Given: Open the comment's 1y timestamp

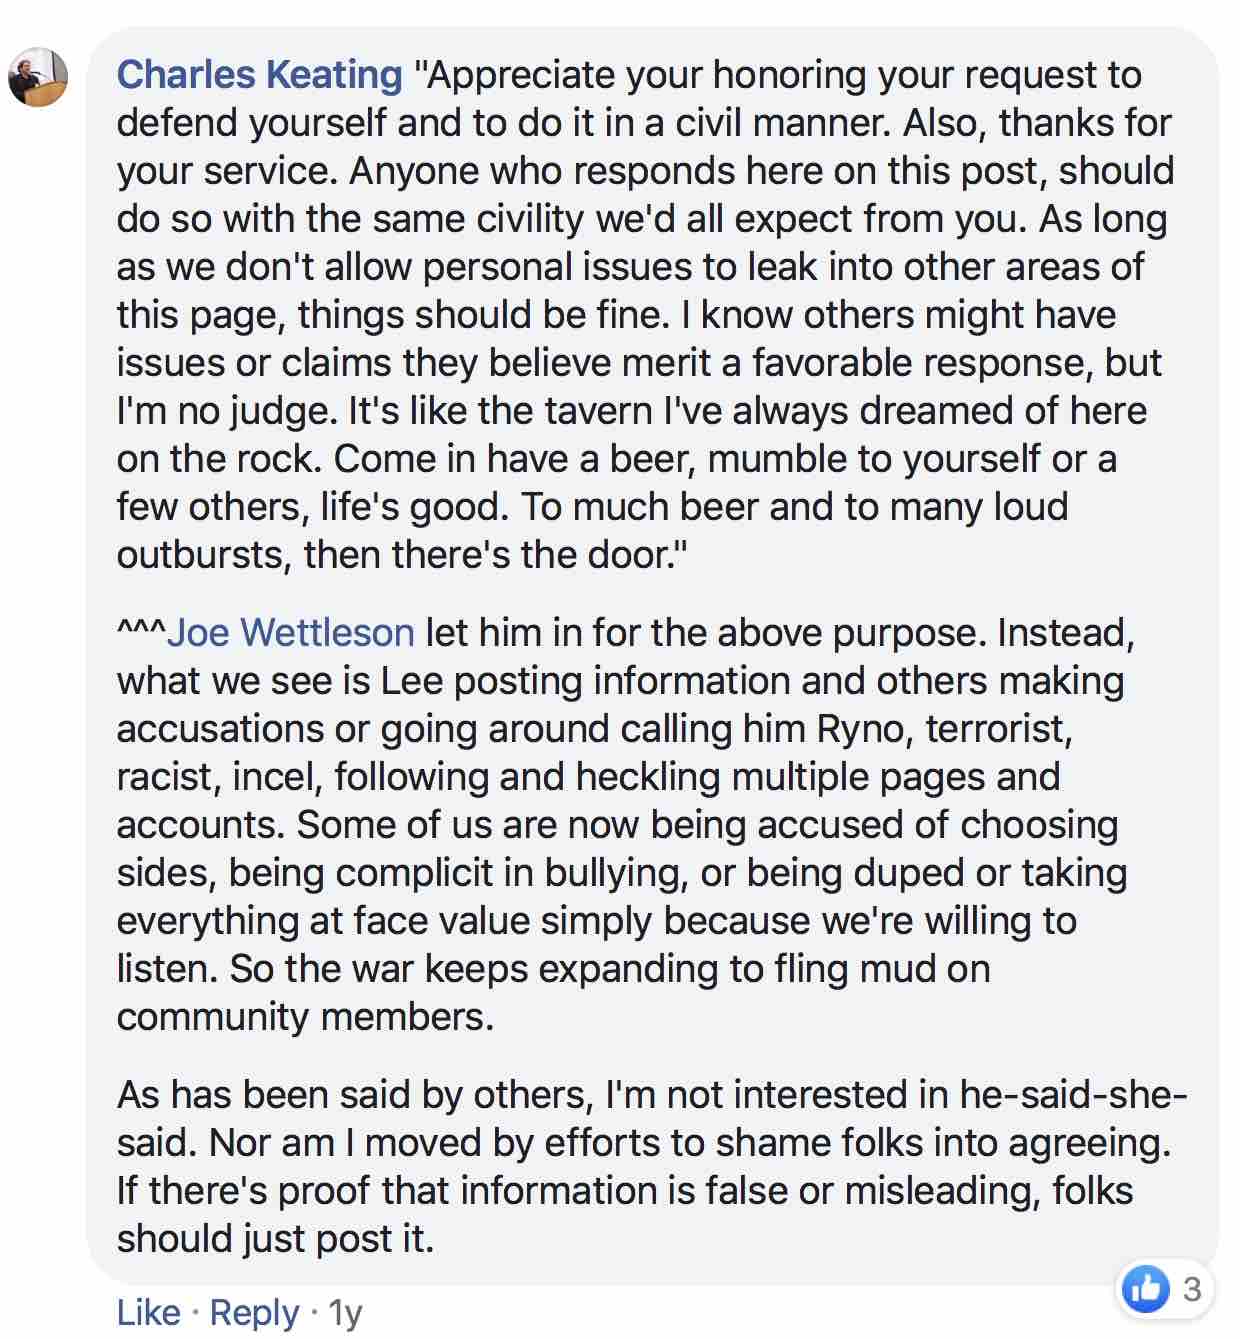Looking at the screenshot, I should tap(345, 1312).
